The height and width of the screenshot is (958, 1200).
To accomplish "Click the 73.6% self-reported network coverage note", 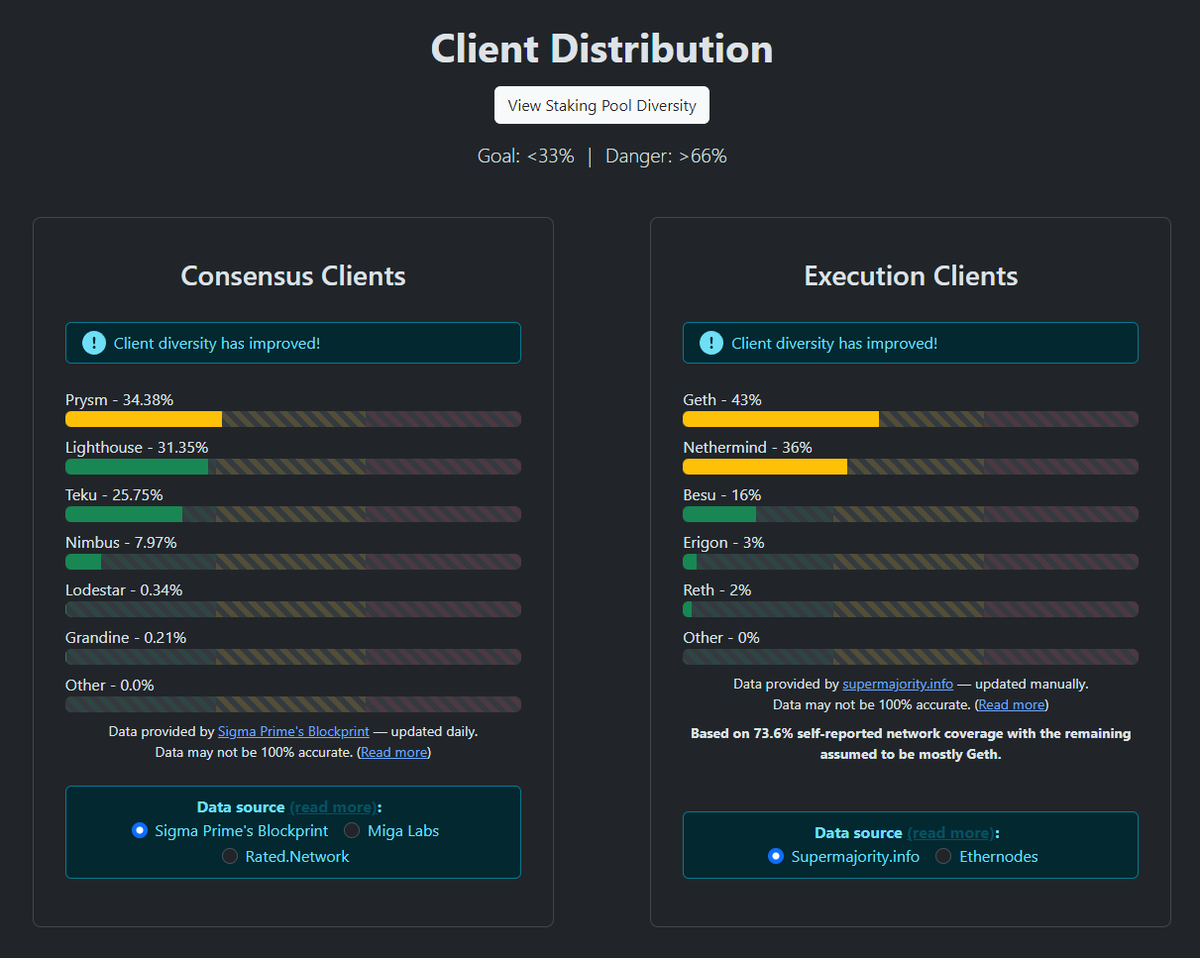I will [910, 744].
